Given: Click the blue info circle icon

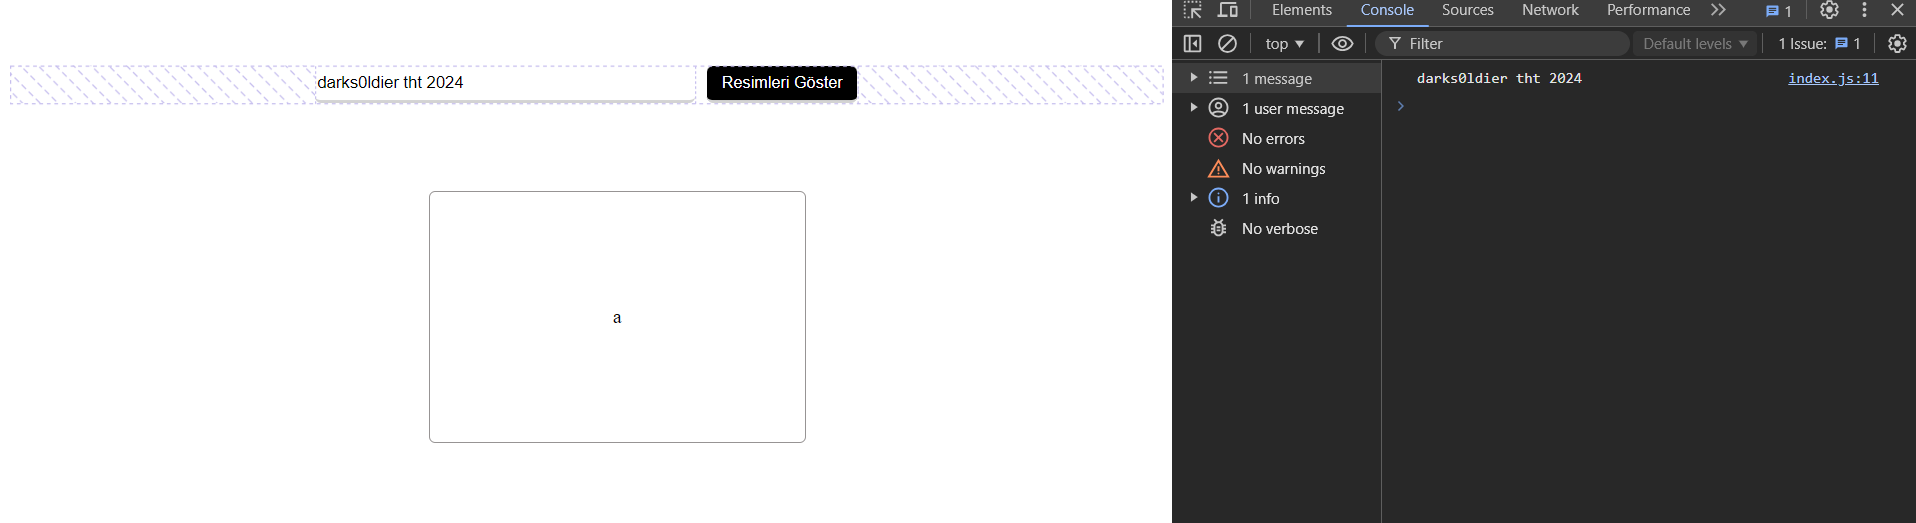Looking at the screenshot, I should [1218, 198].
